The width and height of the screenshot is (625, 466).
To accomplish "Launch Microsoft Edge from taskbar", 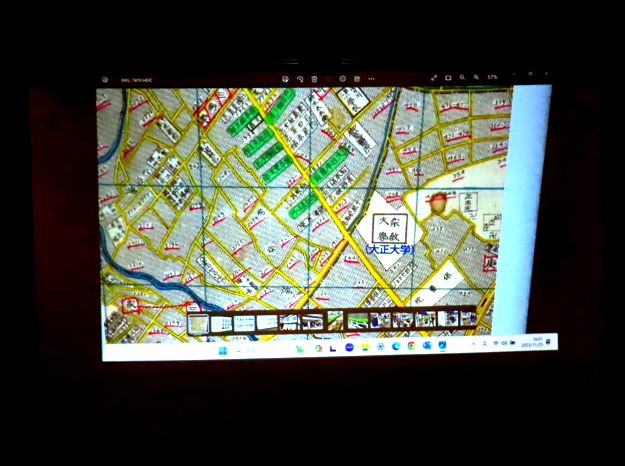I will [395, 346].
